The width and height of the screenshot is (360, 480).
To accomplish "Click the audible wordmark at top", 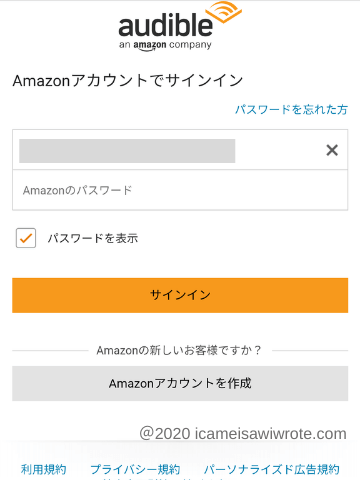I will pos(165,26).
